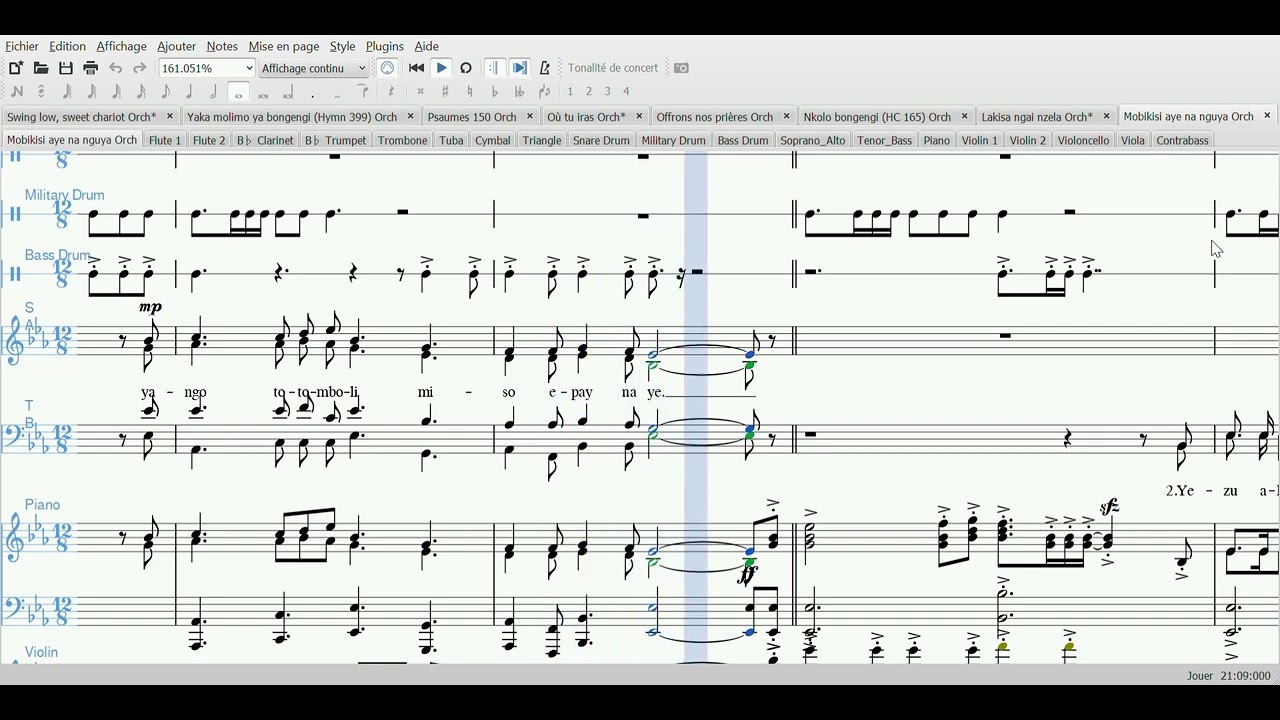
Task: Toggle loop playback
Action: pyautogui.click(x=466, y=68)
